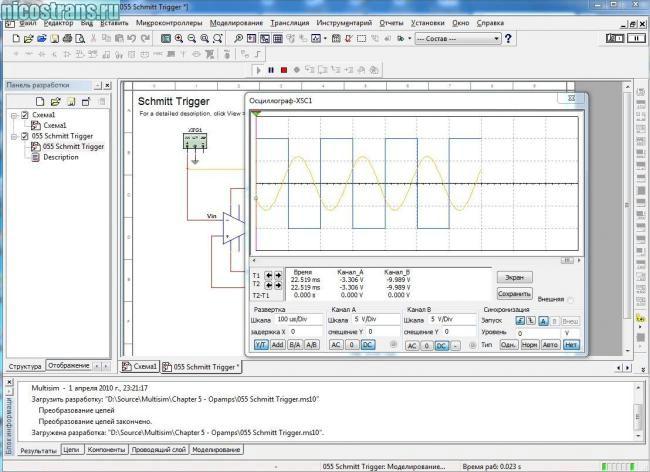Open the Структура tab in design panel
The width and height of the screenshot is (650, 472).
click(25, 366)
